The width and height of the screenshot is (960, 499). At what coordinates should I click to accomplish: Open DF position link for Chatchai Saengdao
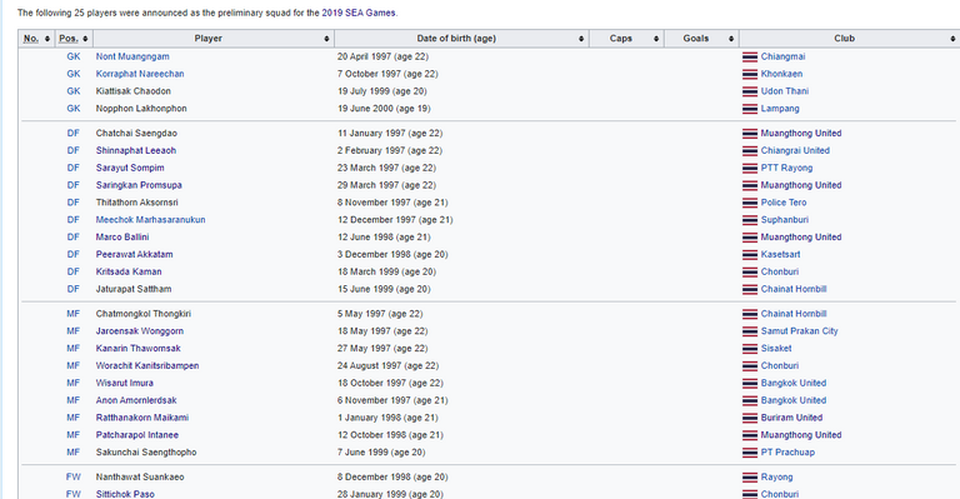point(73,133)
